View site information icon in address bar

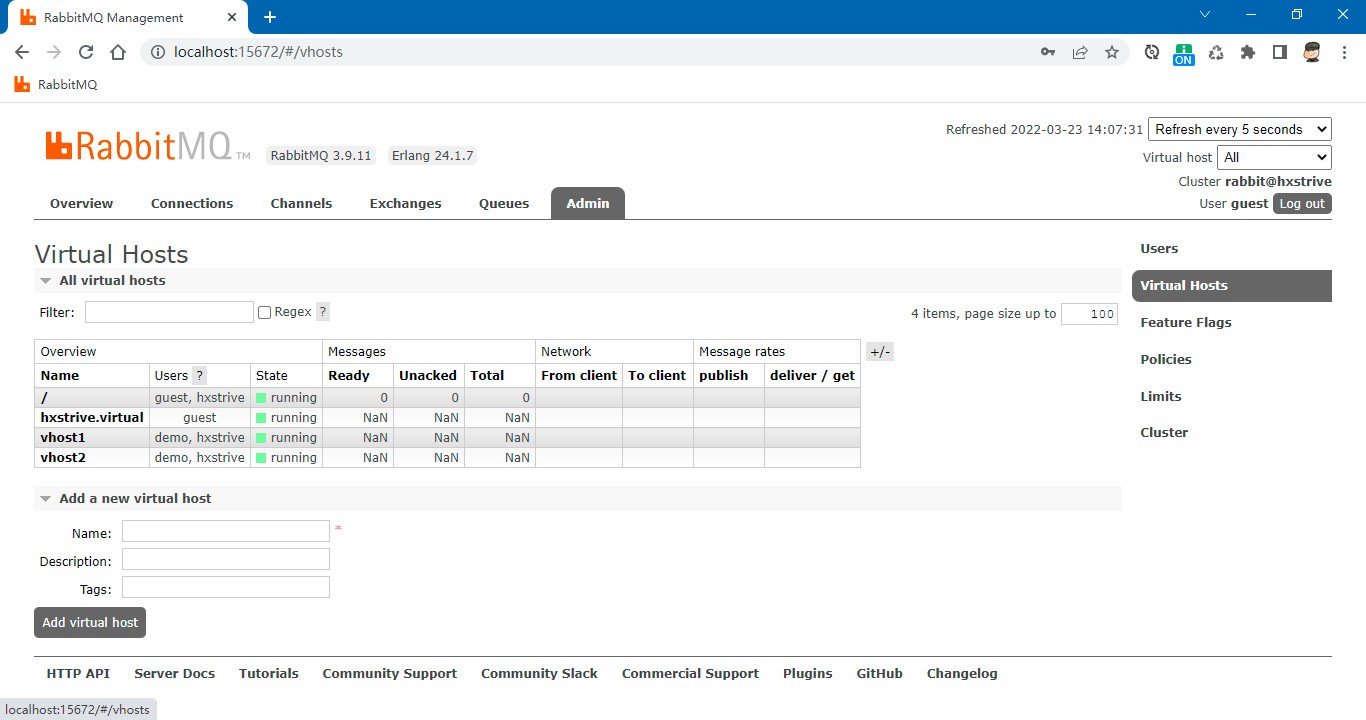(158, 52)
